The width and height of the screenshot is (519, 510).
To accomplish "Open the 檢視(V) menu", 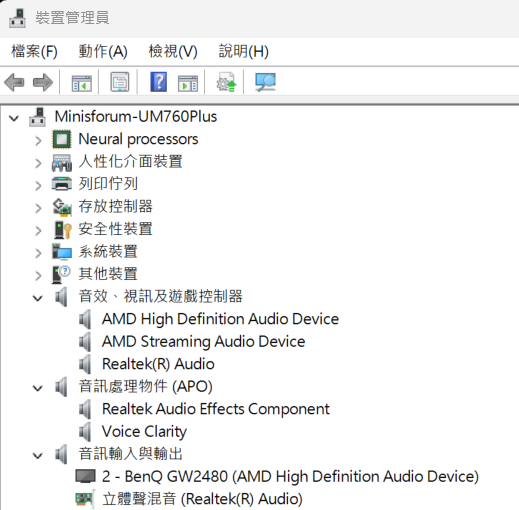I will point(173,52).
